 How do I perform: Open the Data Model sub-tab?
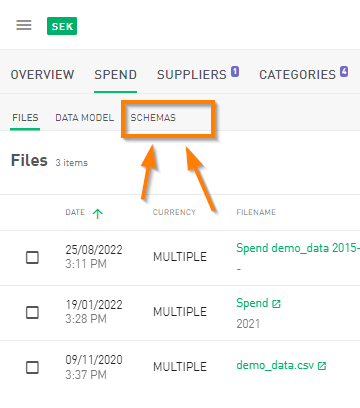(84, 118)
